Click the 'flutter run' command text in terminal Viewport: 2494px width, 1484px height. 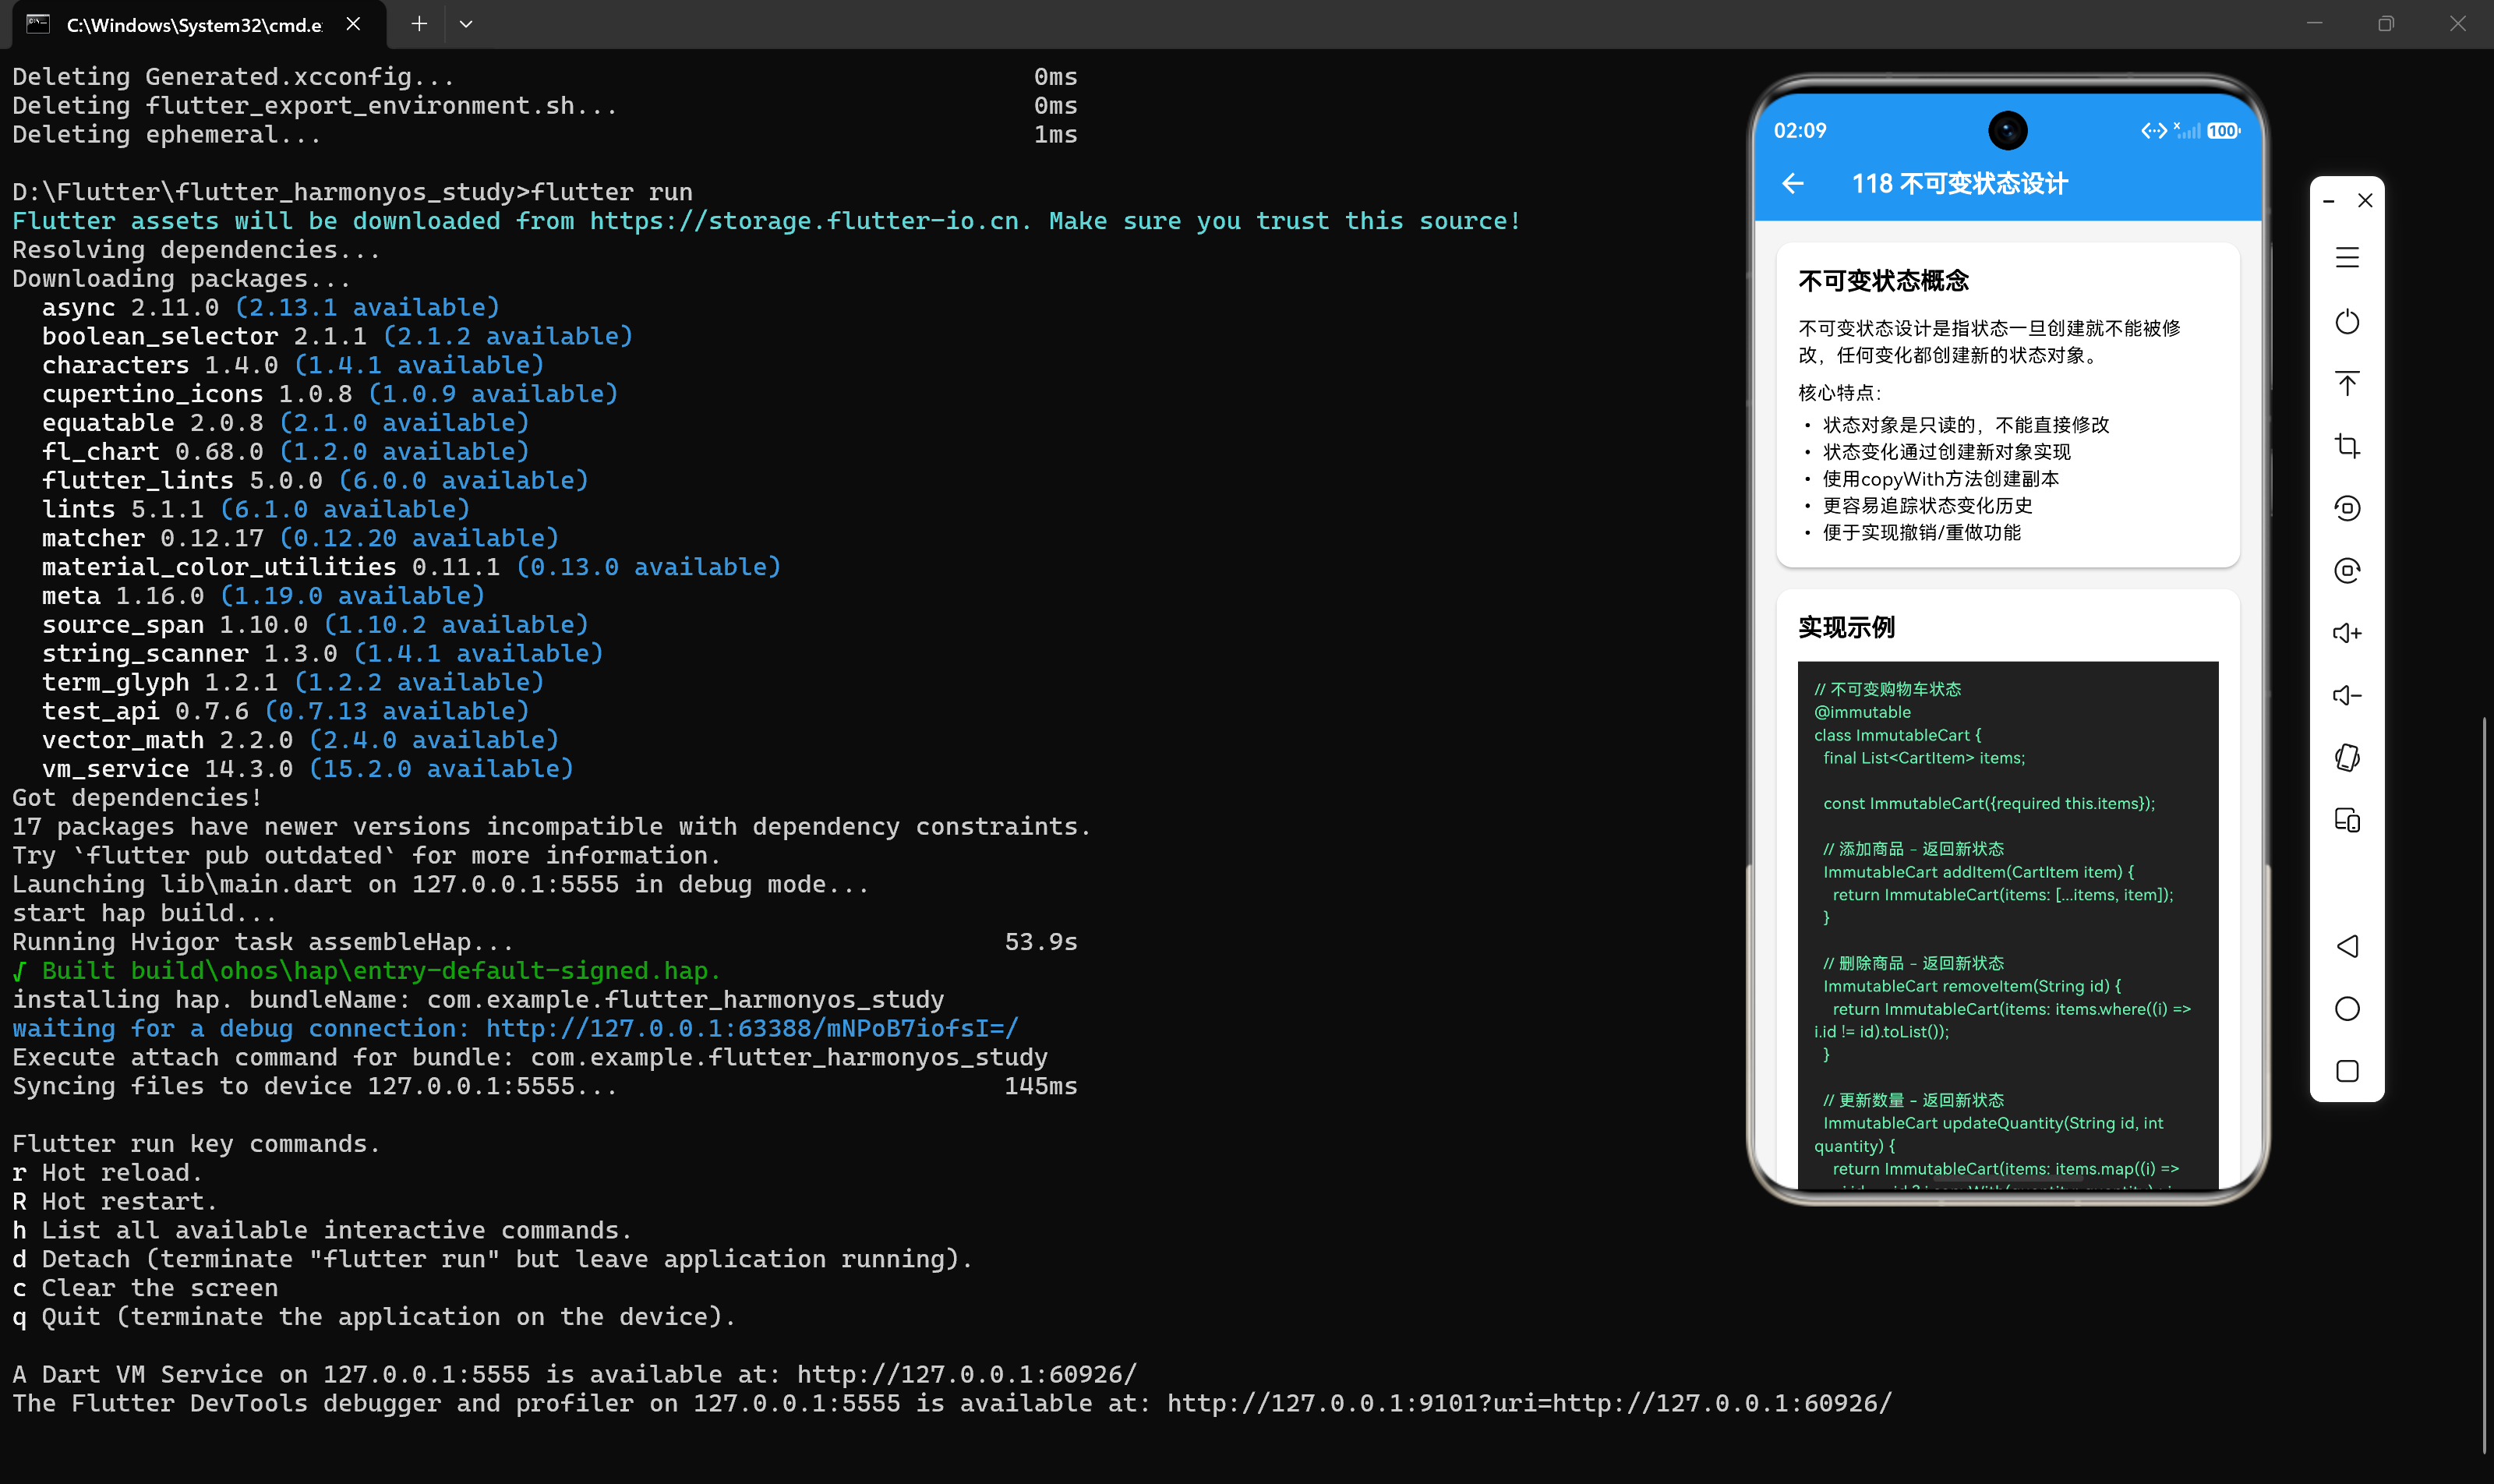click(611, 192)
